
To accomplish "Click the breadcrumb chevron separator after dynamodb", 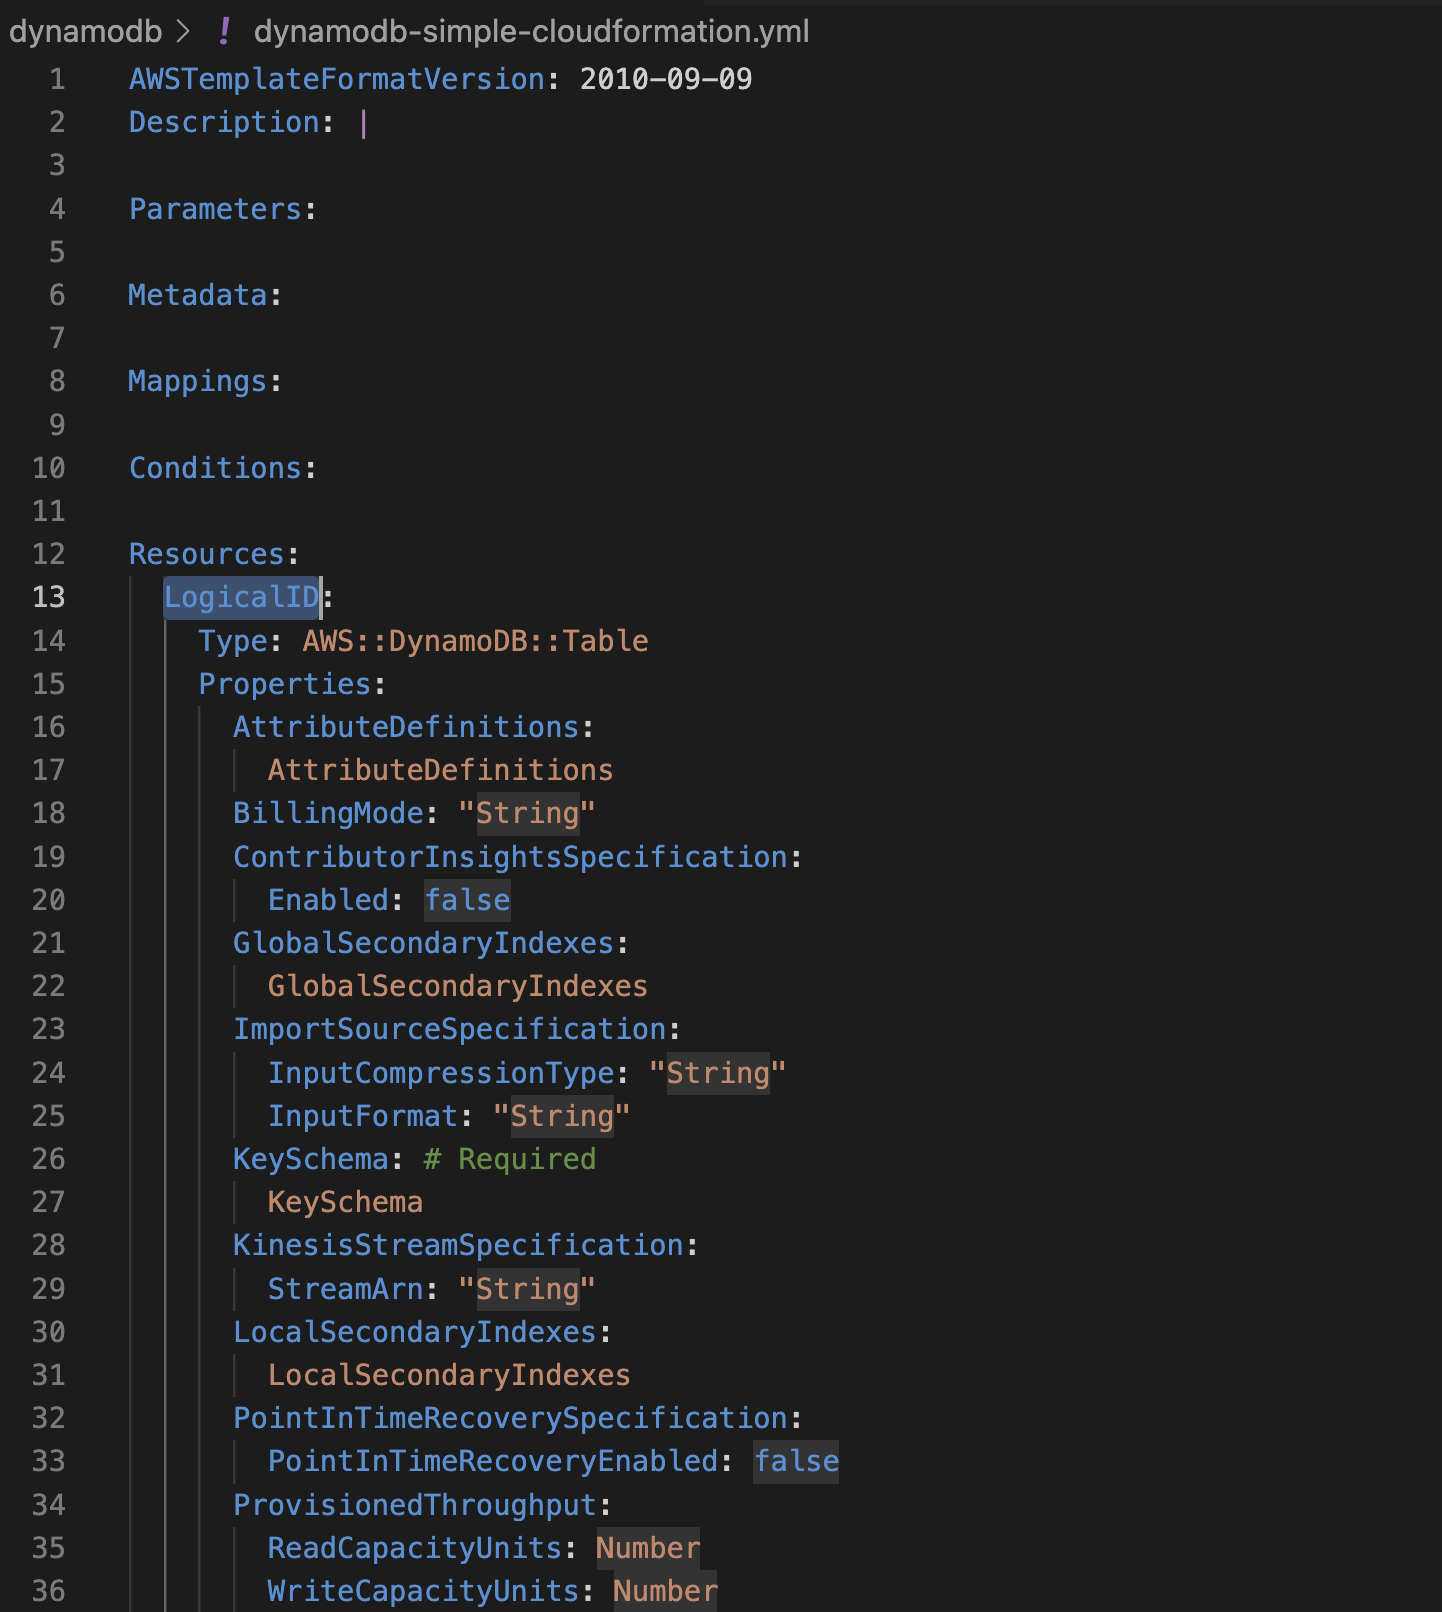I will click(x=183, y=32).
